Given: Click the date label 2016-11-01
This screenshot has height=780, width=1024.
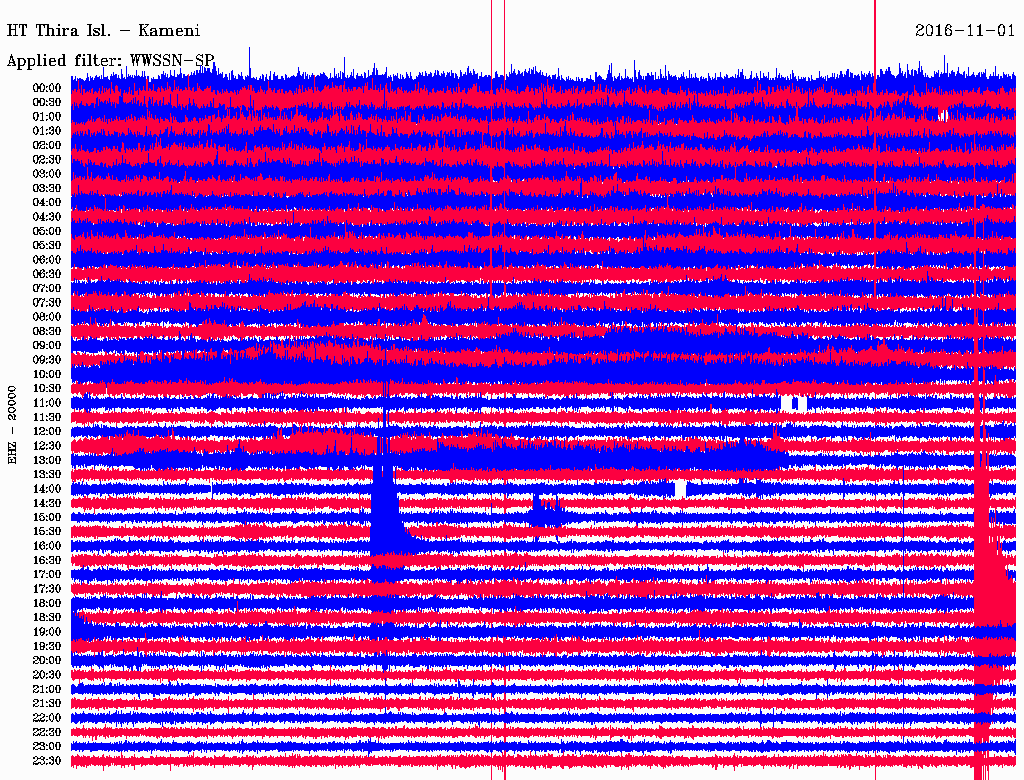Looking at the screenshot, I should (x=964, y=31).
